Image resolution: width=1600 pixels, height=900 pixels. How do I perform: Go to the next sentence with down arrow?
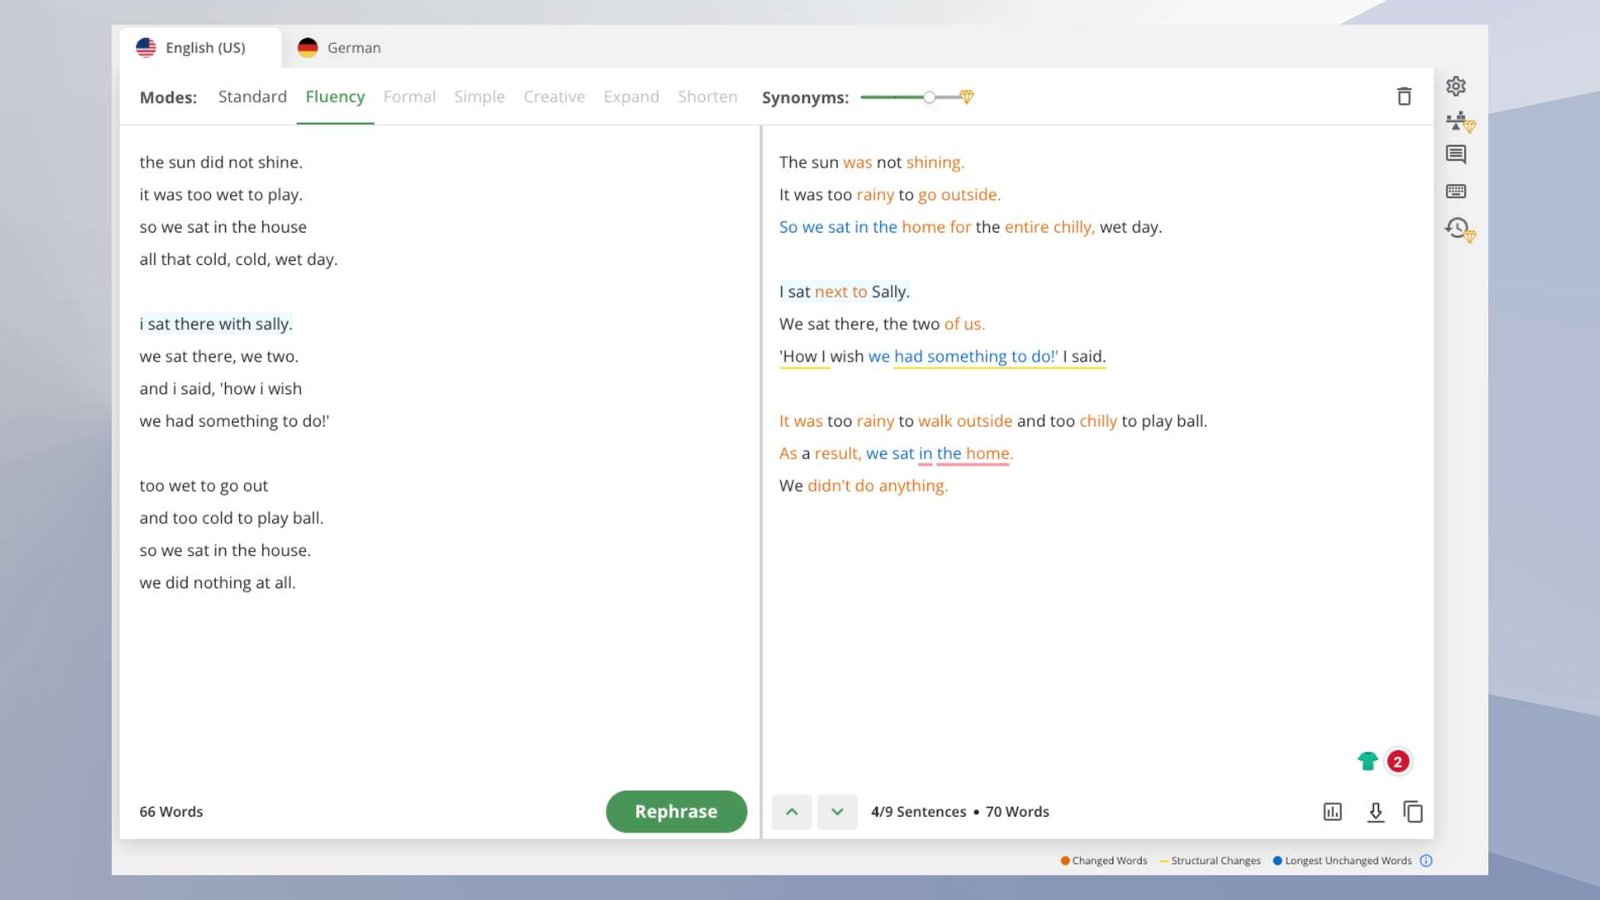point(837,812)
